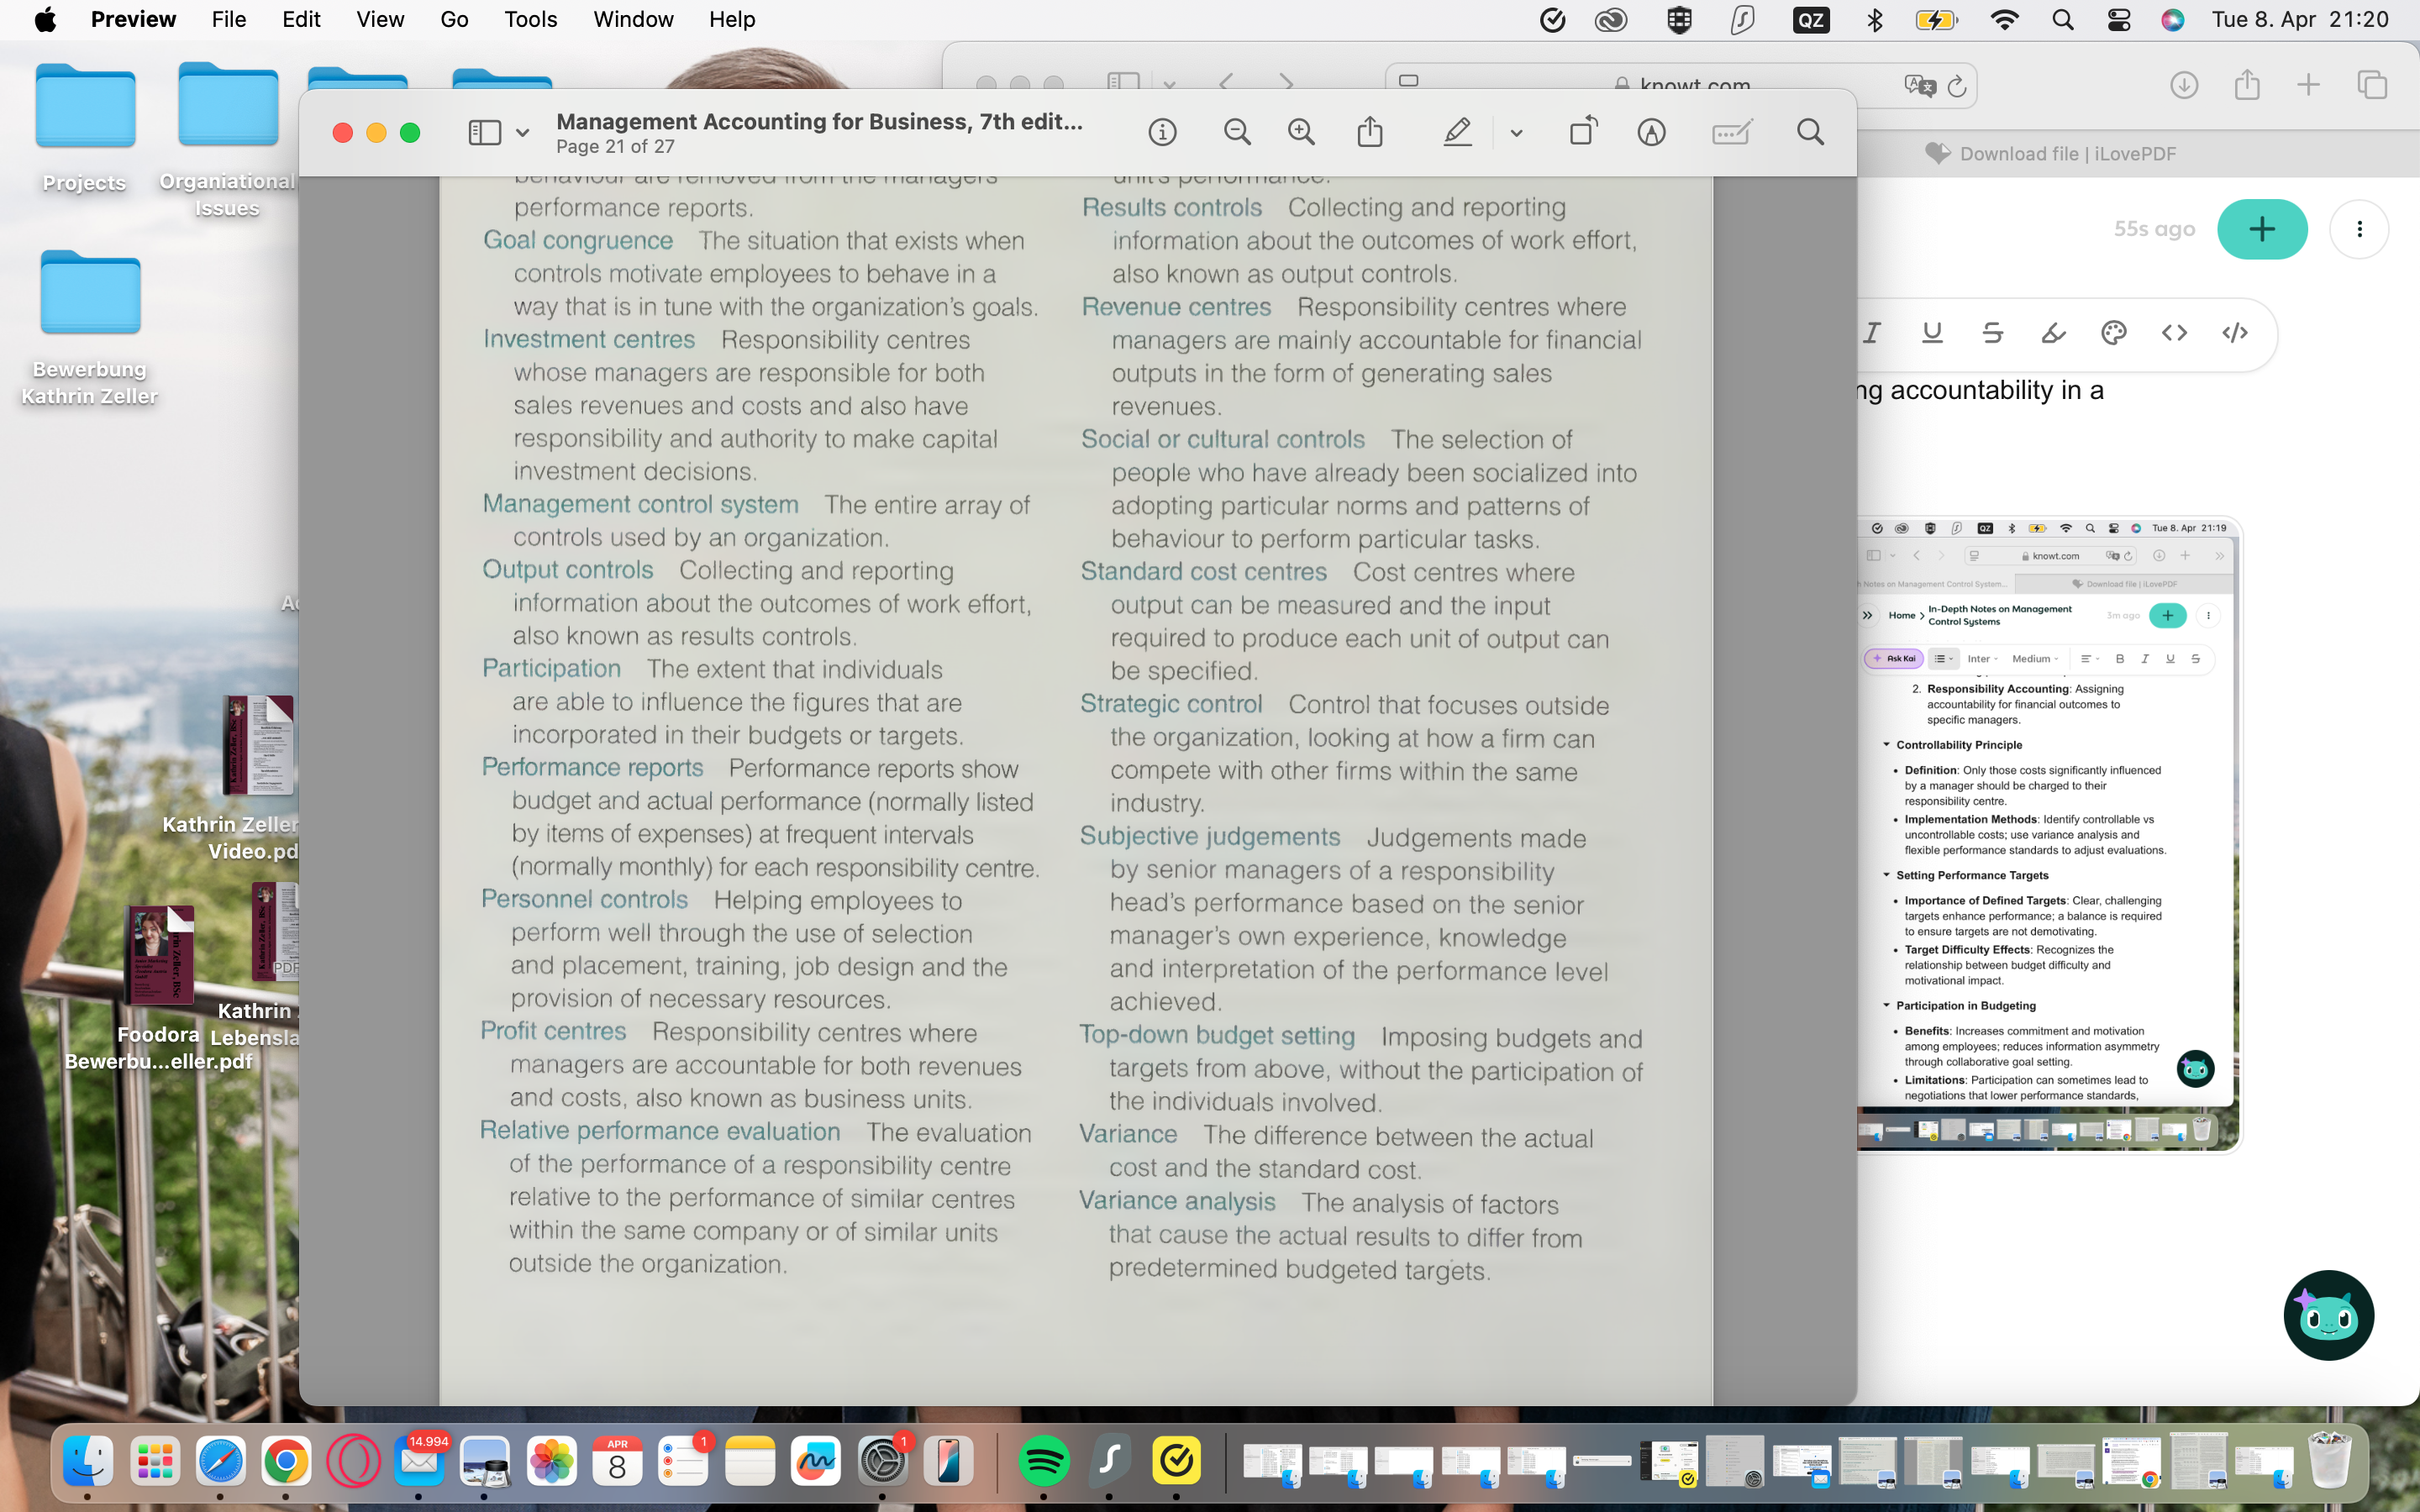This screenshot has height=1512, width=2420.
Task: Open the Tools menu
Action: click(x=530, y=19)
